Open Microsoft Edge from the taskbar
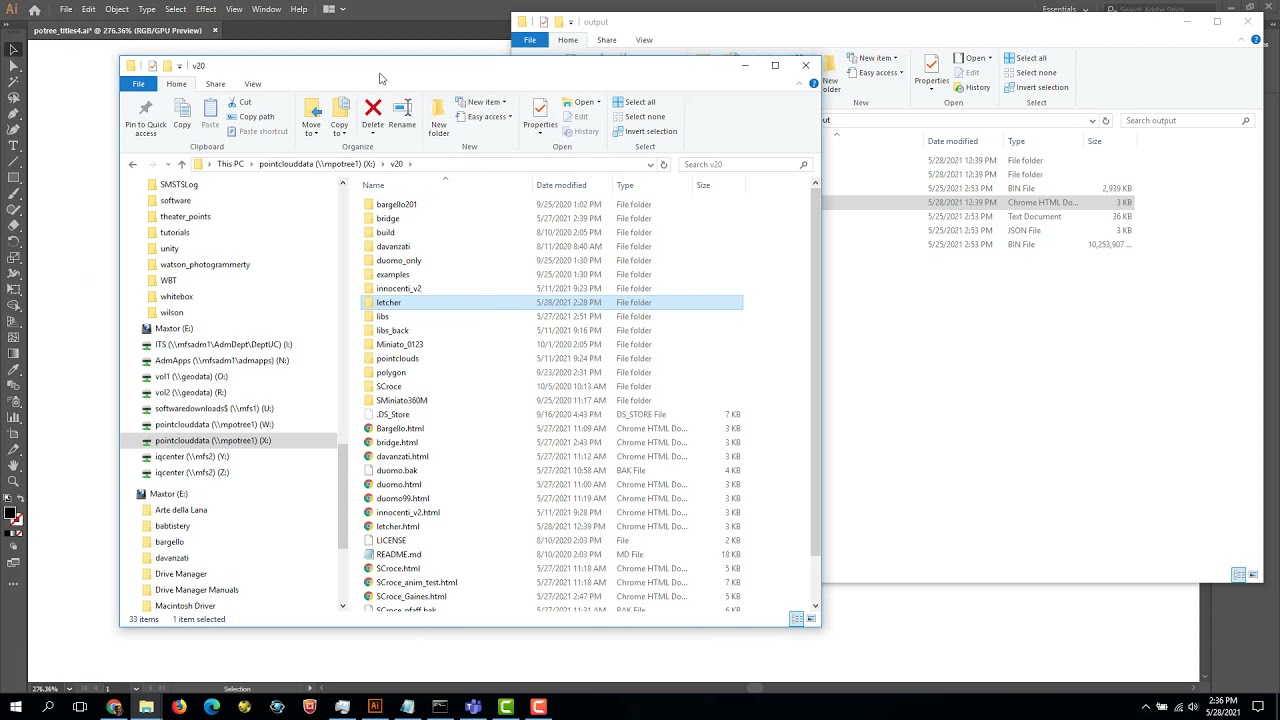The height and width of the screenshot is (720, 1280). (212, 707)
